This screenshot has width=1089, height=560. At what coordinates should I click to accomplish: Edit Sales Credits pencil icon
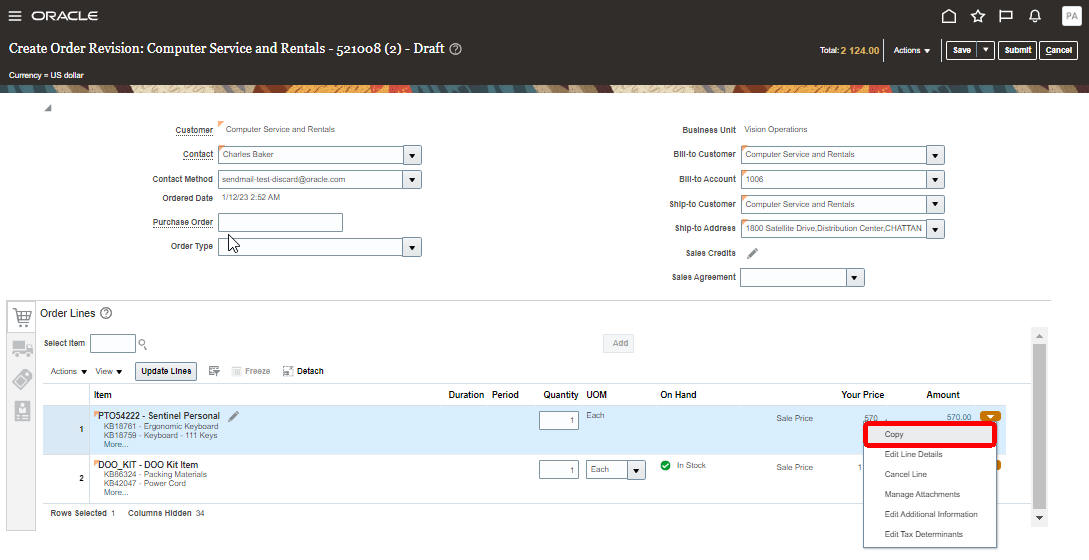[752, 254]
